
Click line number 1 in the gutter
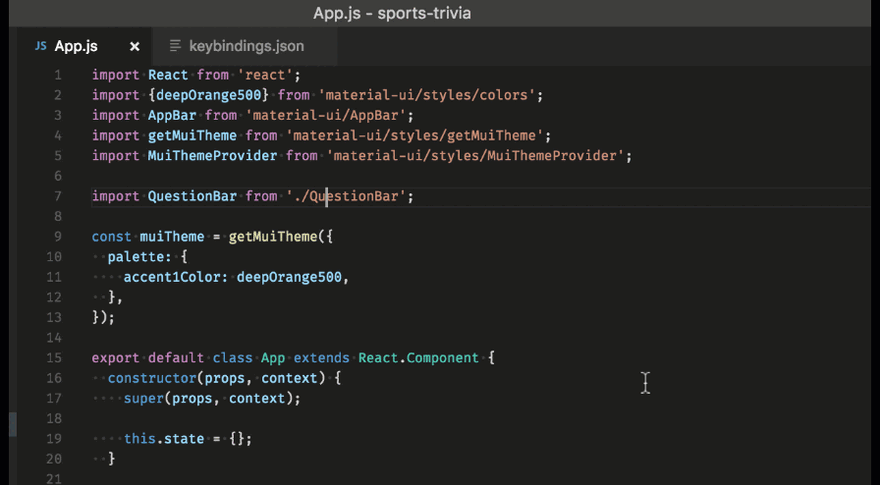click(x=58, y=75)
